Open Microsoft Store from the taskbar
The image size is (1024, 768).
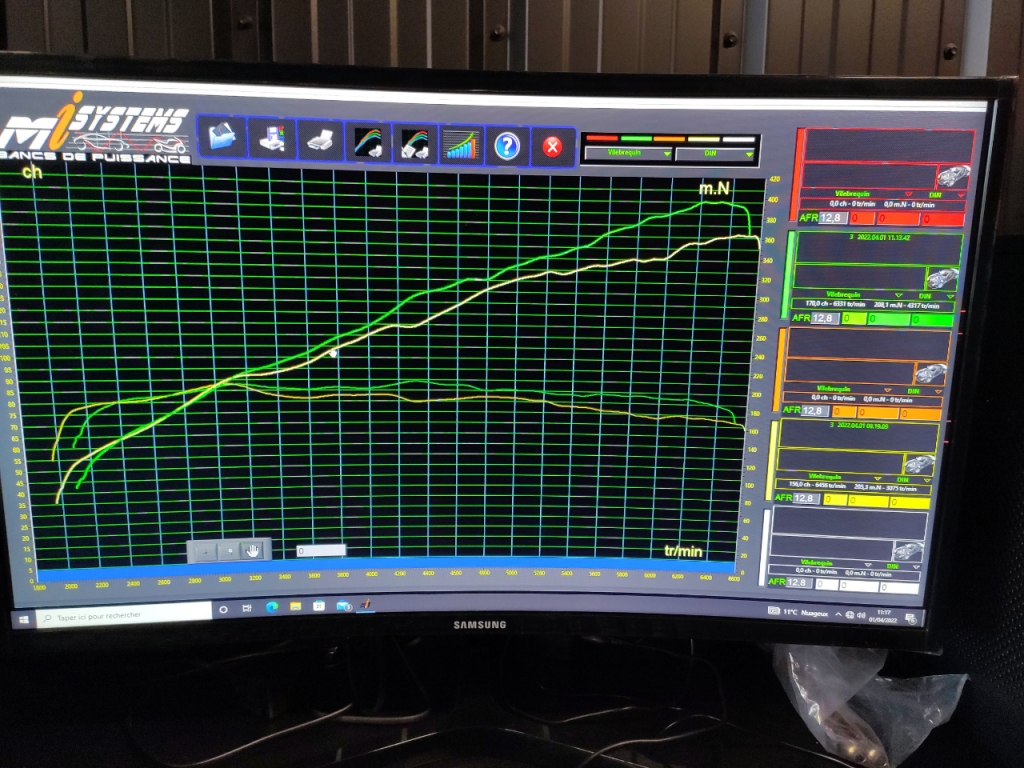[319, 605]
